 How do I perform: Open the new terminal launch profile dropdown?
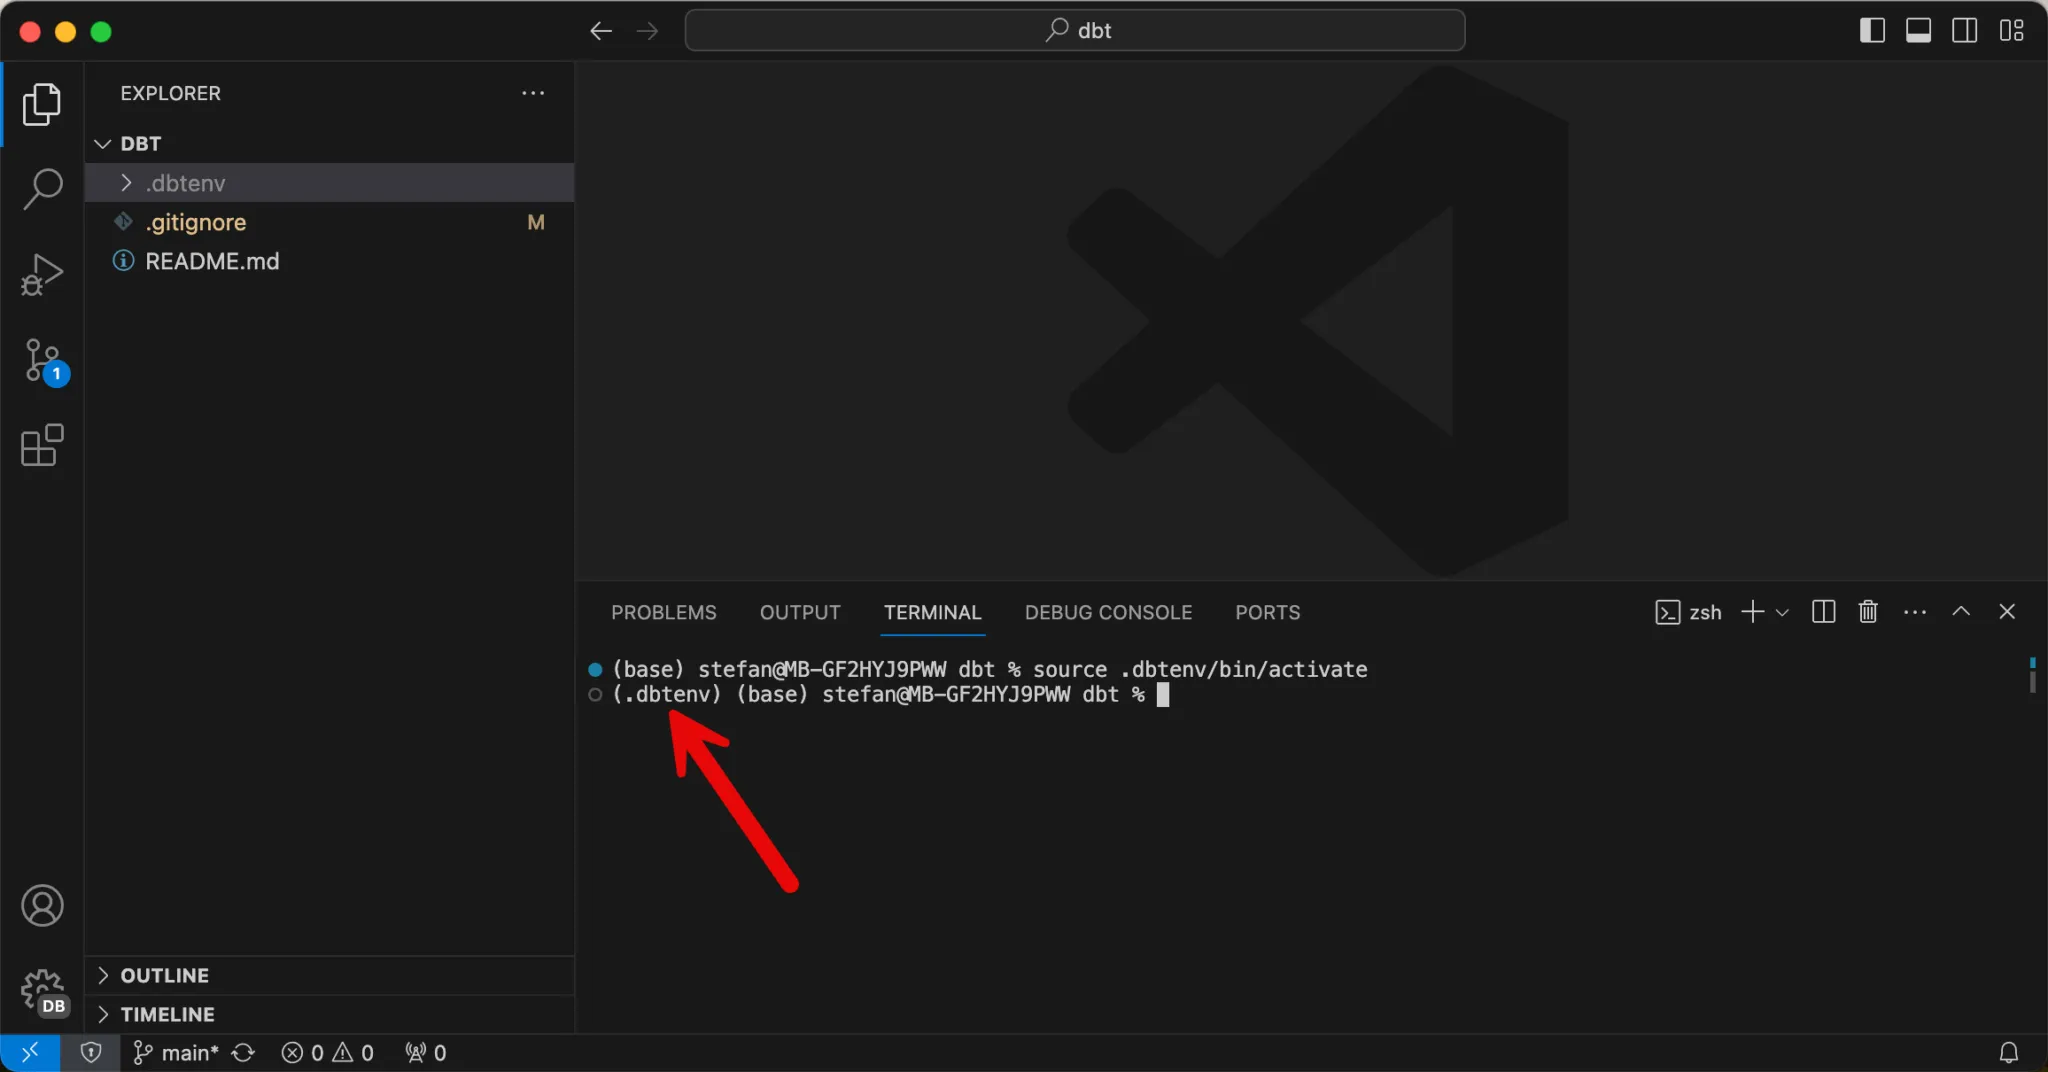[1782, 612]
